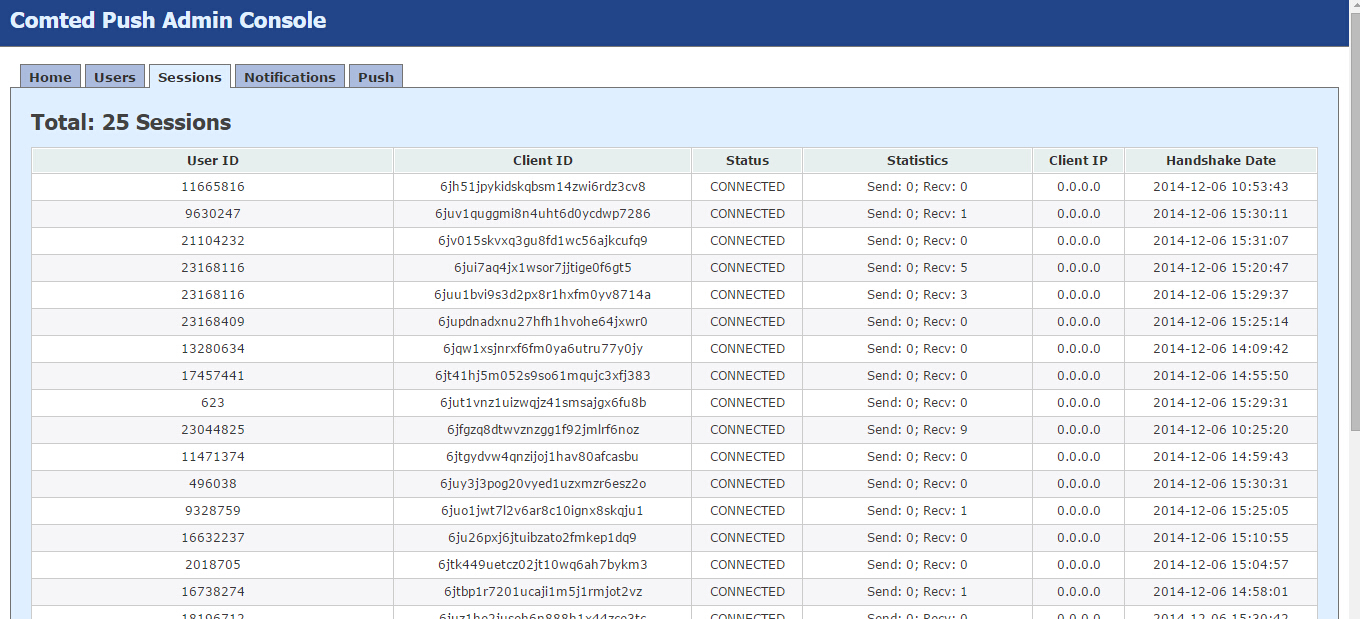Screen dimensions: 1360x619
Task: Click the Handshake Date column header
Action: point(1221,160)
